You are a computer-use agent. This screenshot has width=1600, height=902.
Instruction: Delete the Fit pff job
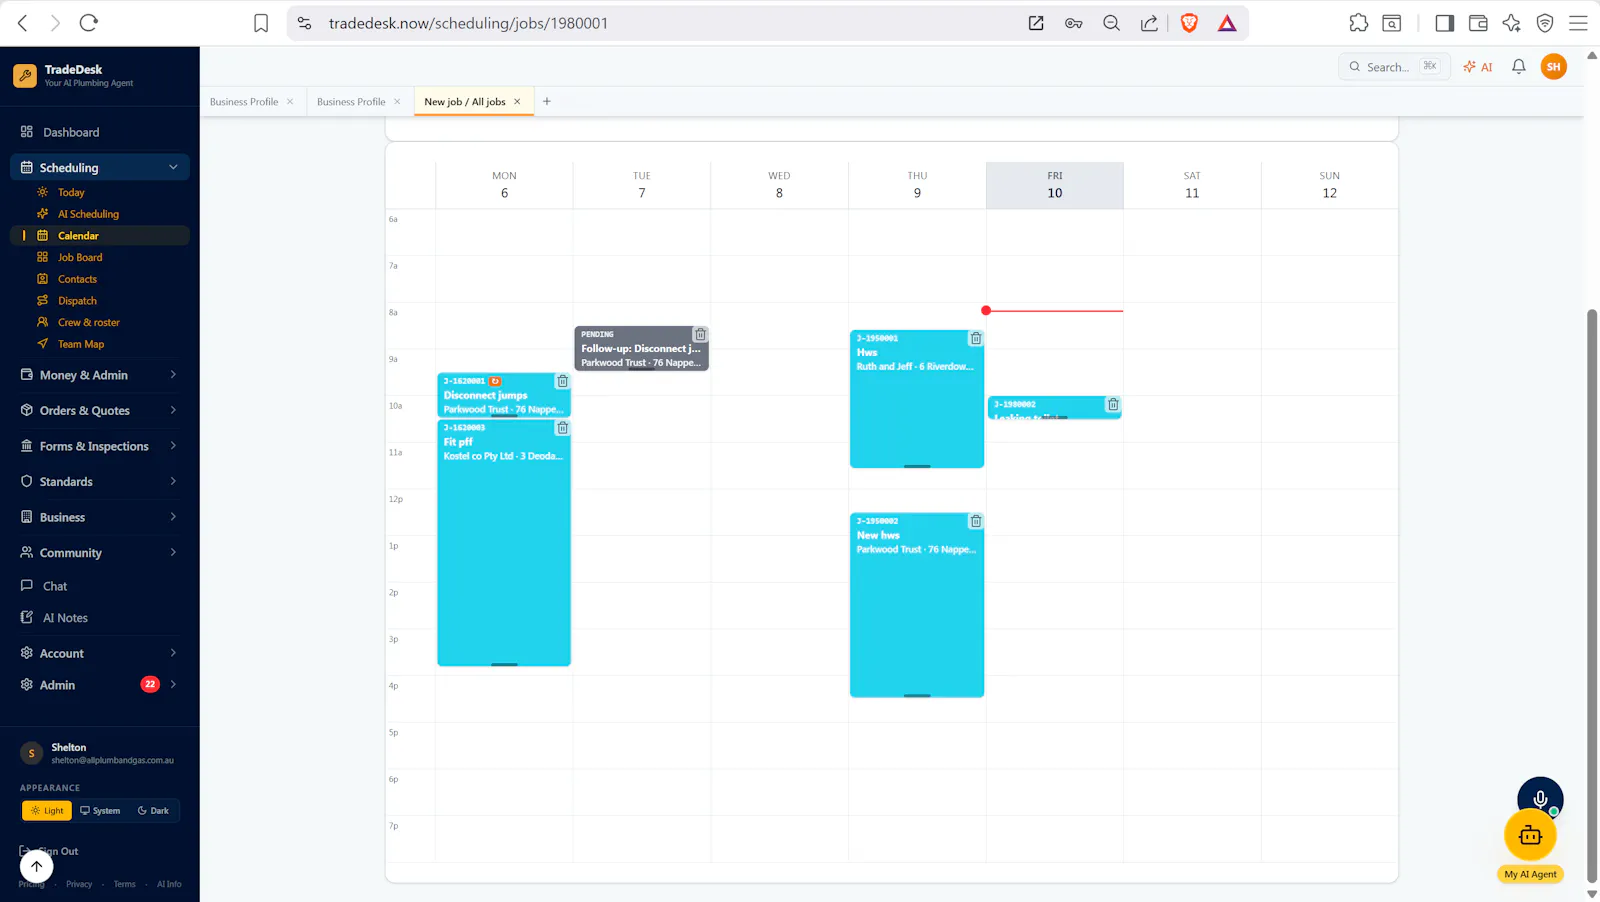[x=563, y=428]
